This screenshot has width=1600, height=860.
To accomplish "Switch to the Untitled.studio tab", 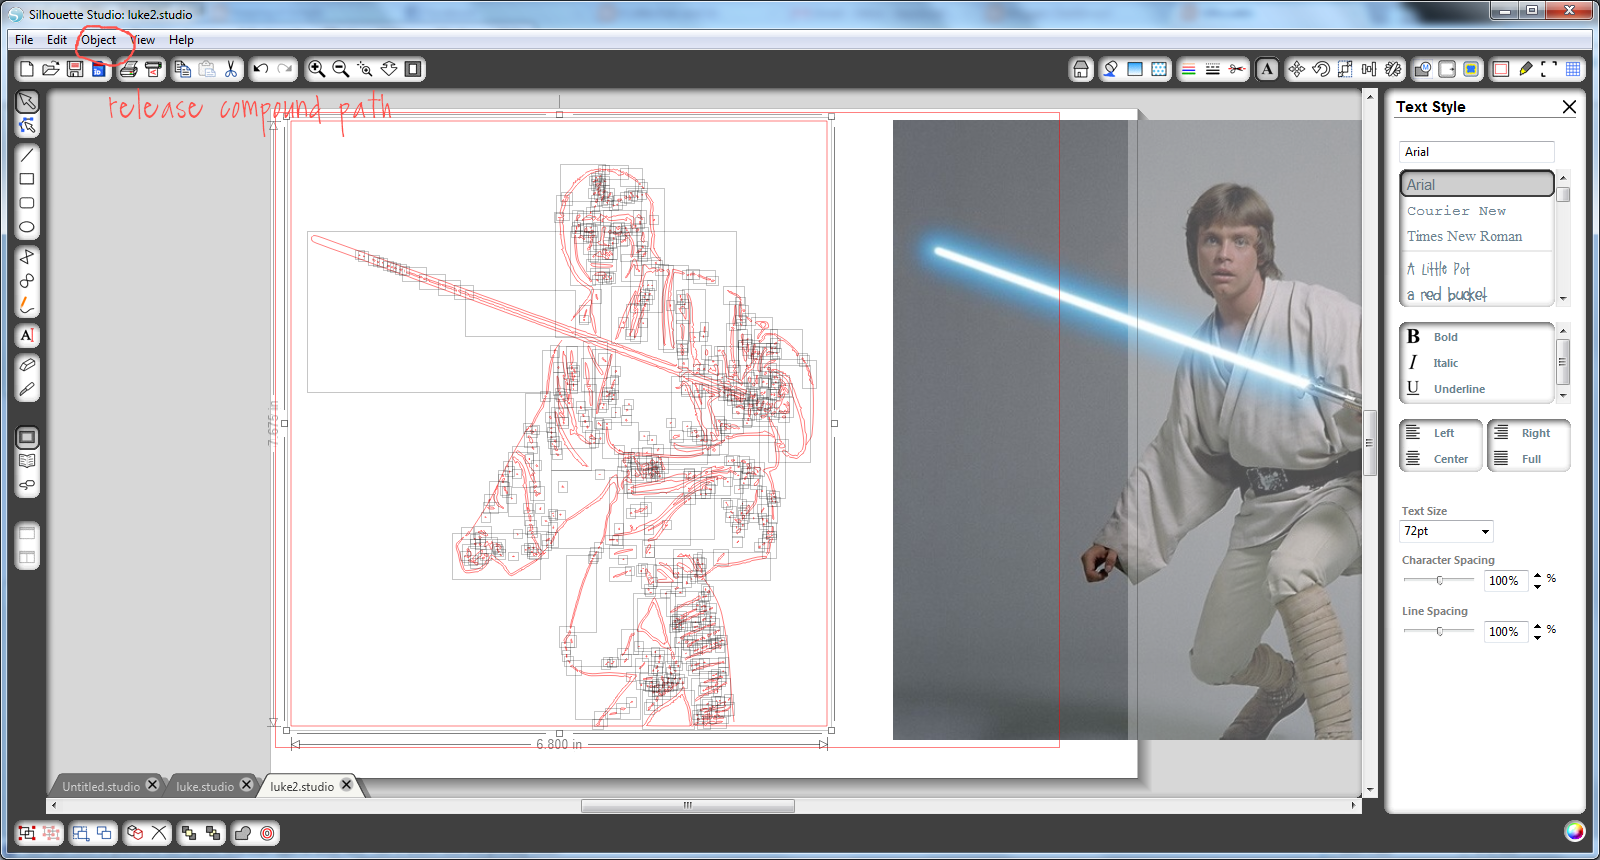I will pos(101,787).
